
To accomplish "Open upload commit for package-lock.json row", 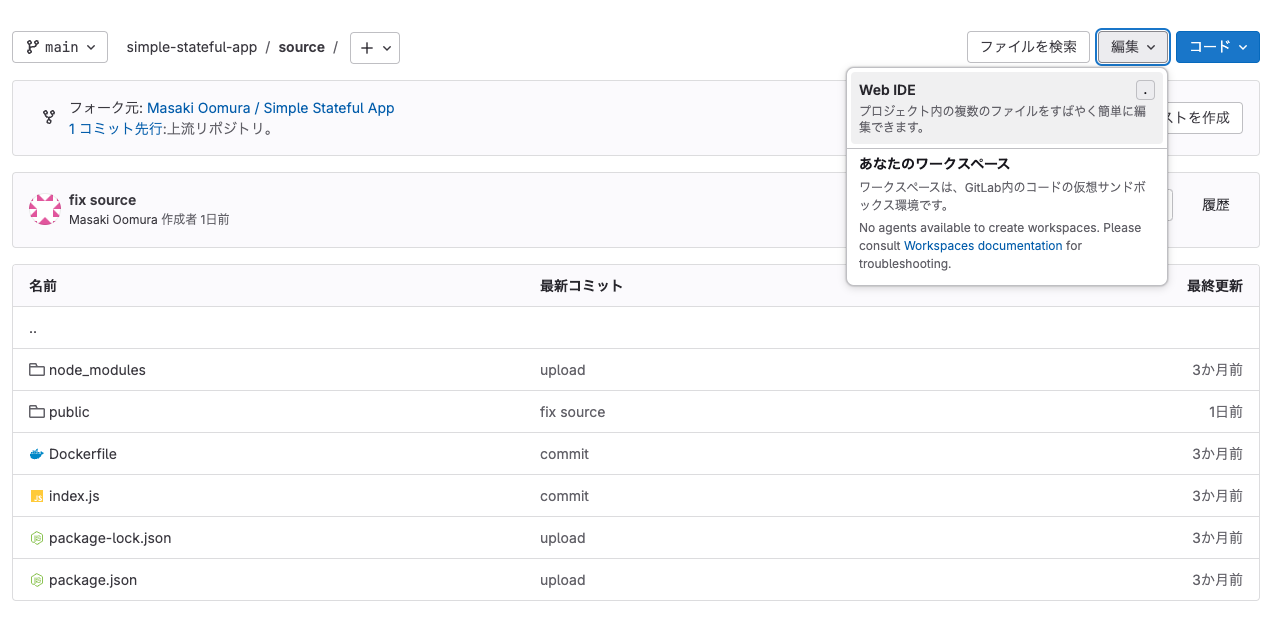I will click(x=563, y=538).
